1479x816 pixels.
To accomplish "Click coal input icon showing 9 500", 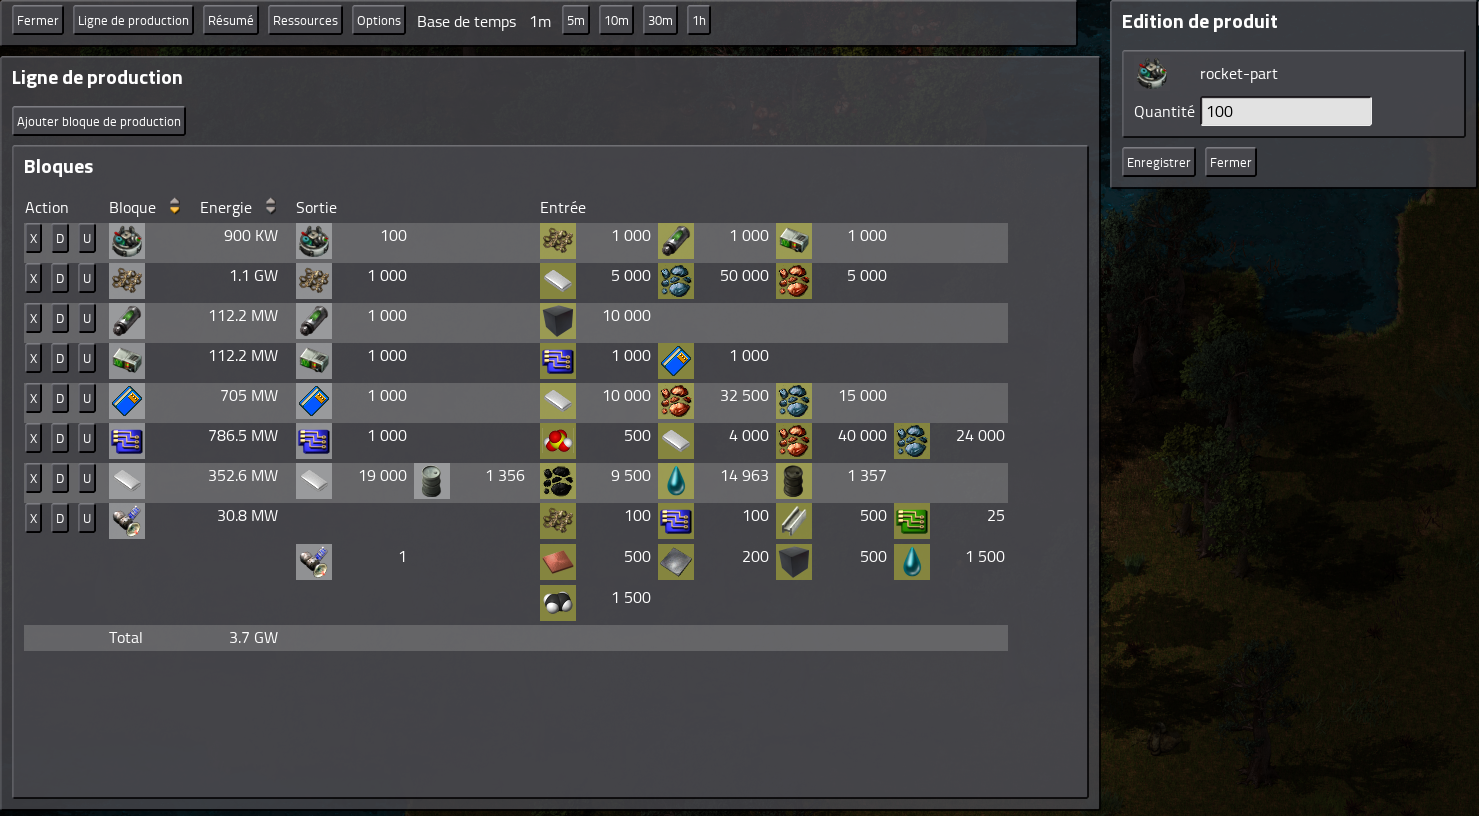I will 558,481.
